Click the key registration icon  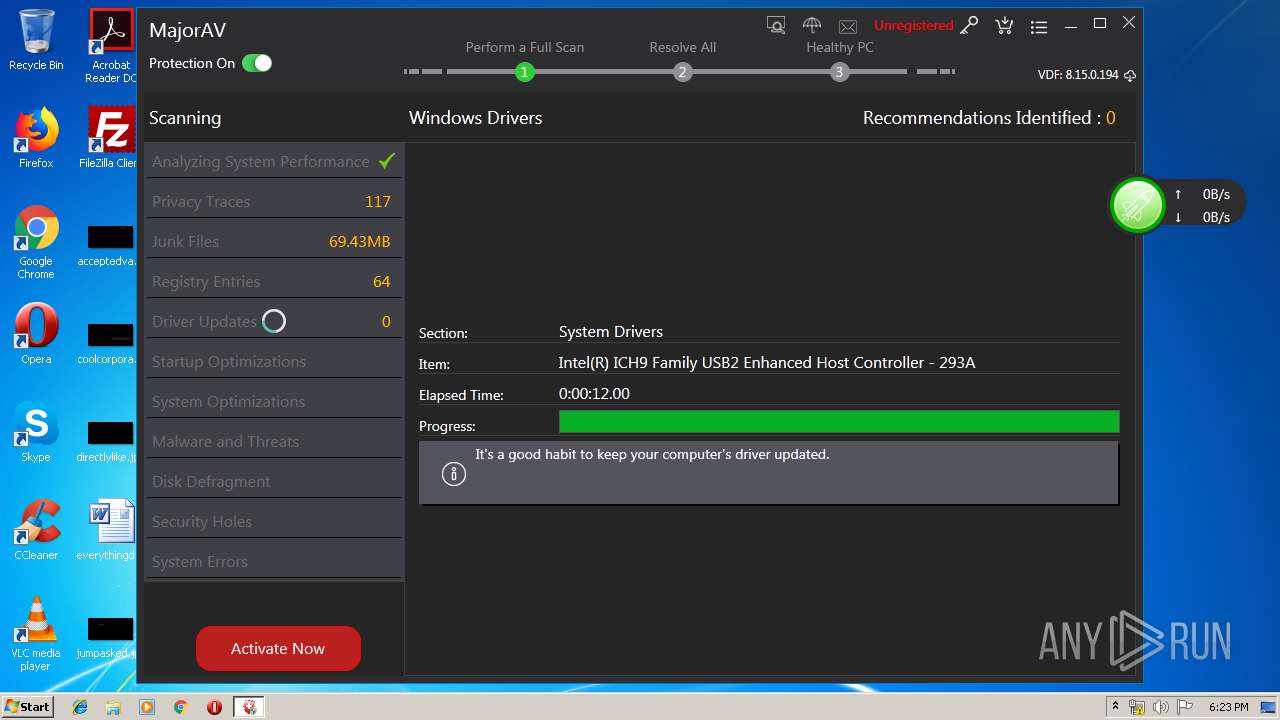pyautogui.click(x=969, y=25)
